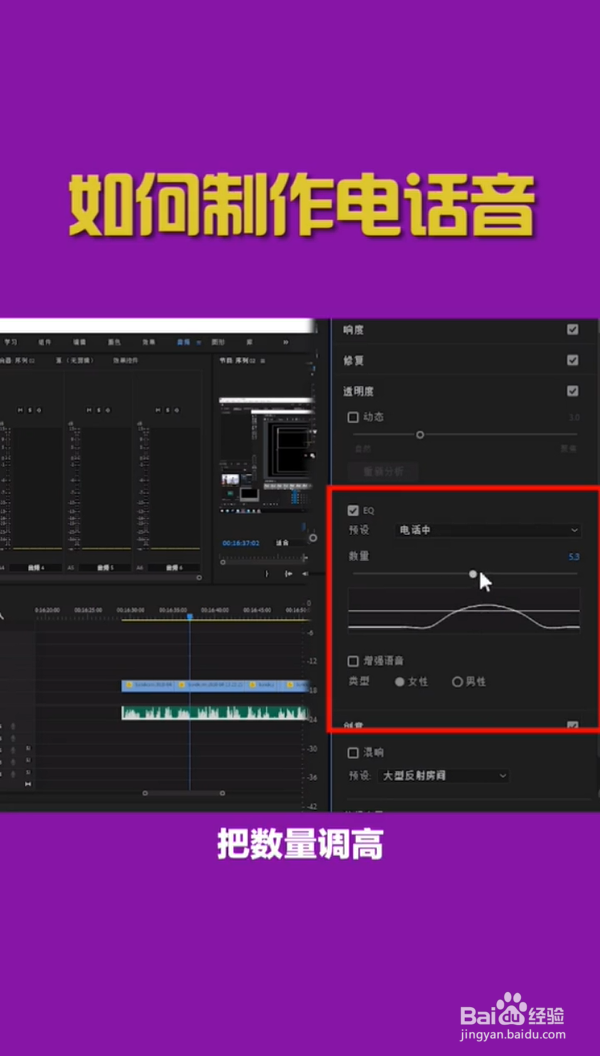Click ruler timecode 00:16:40:00

pyautogui.click(x=215, y=609)
